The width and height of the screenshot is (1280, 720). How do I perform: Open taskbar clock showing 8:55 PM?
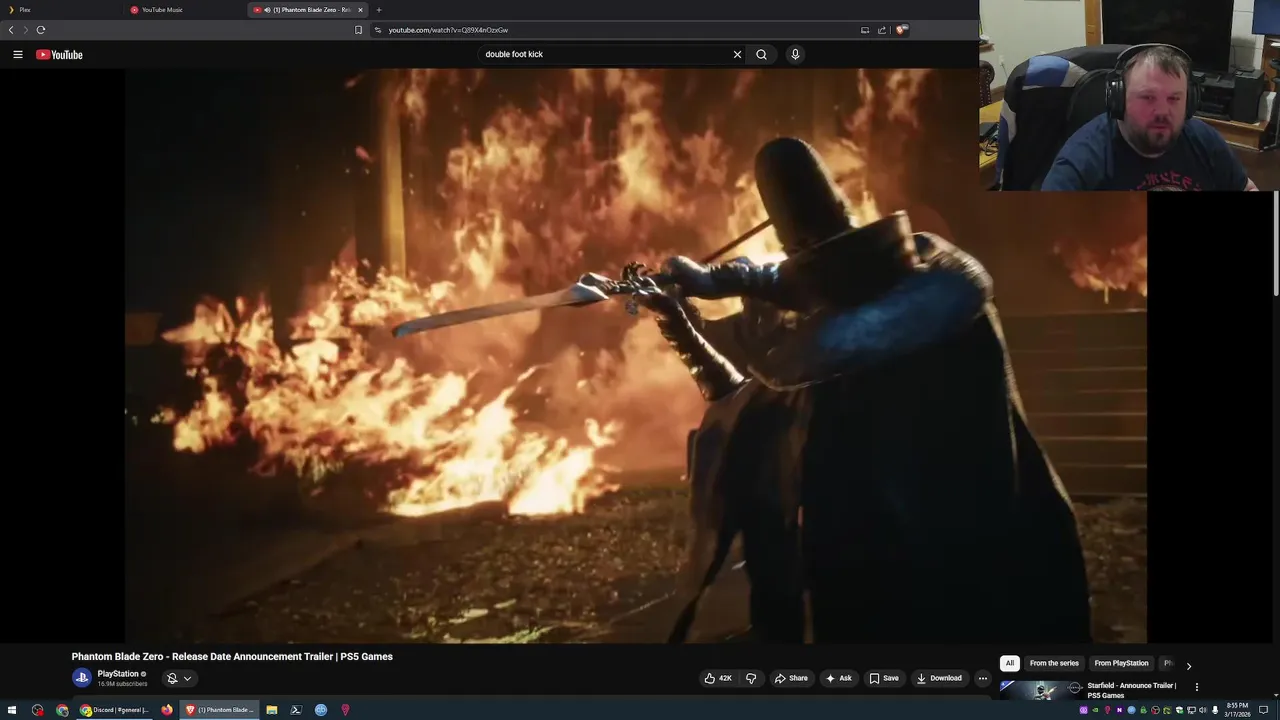click(x=1238, y=710)
